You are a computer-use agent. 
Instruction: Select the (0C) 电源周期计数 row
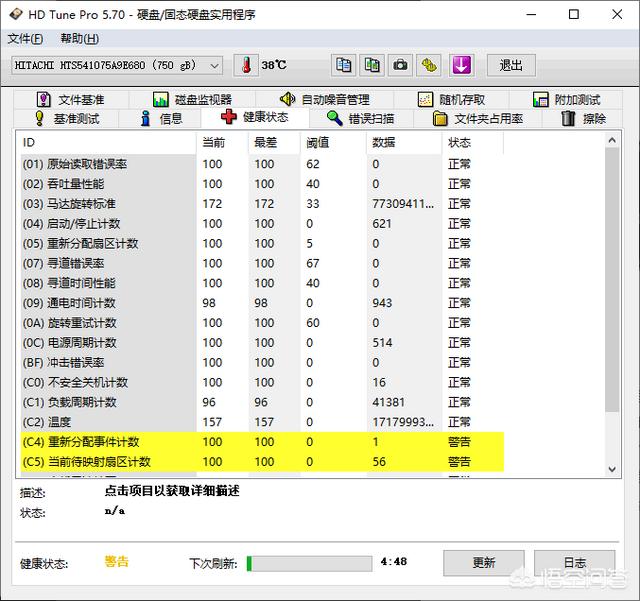click(262, 343)
